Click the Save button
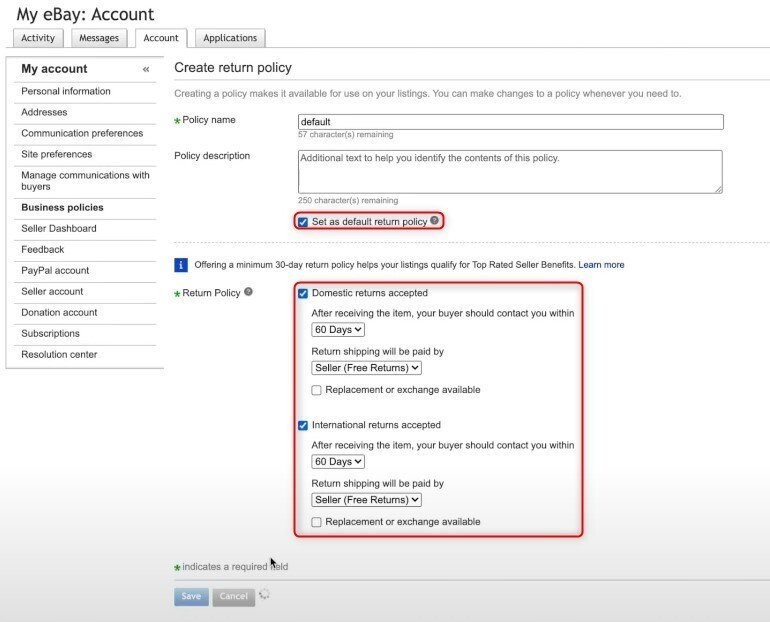The image size is (770, 622). [191, 596]
